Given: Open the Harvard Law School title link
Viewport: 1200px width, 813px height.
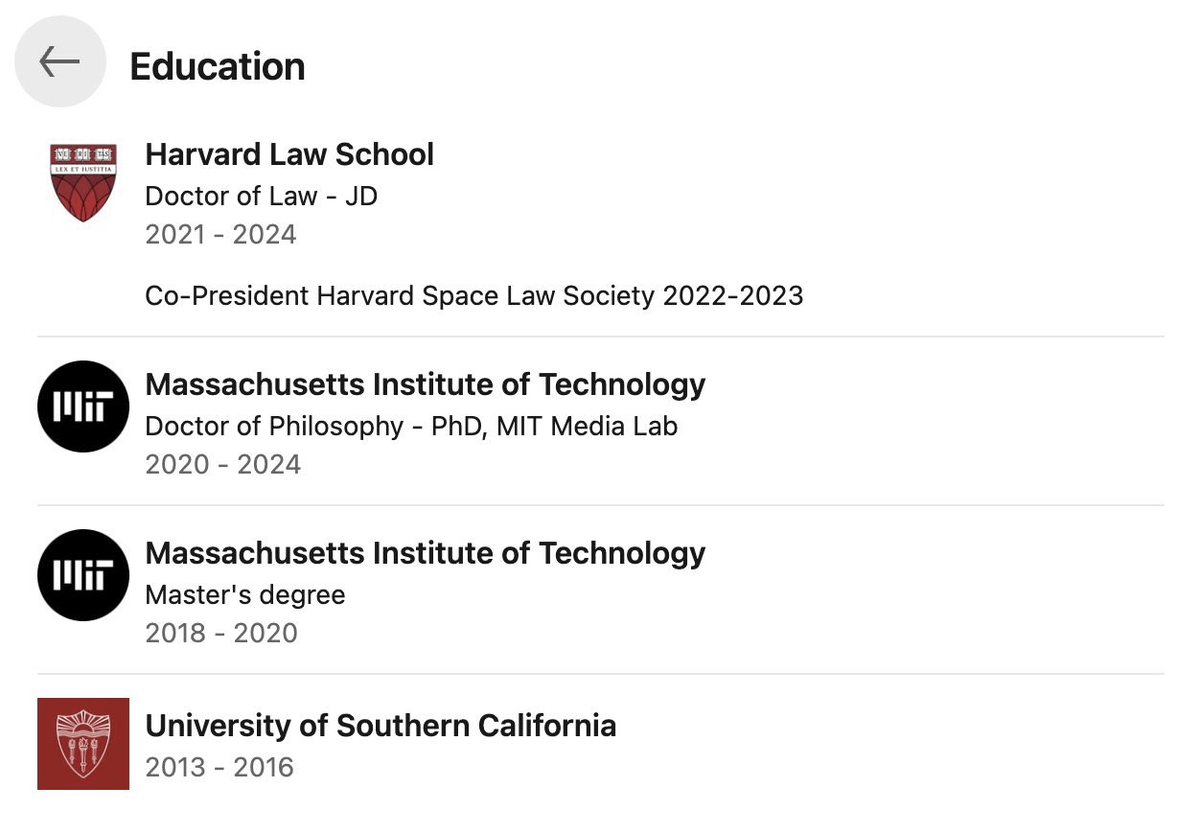Looking at the screenshot, I should (x=289, y=154).
